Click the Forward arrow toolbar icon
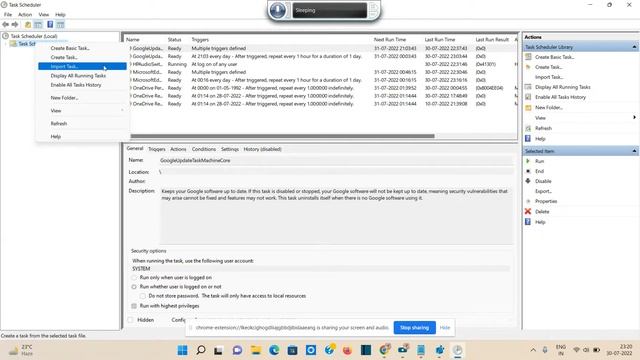The image size is (640, 360). tap(15, 25)
